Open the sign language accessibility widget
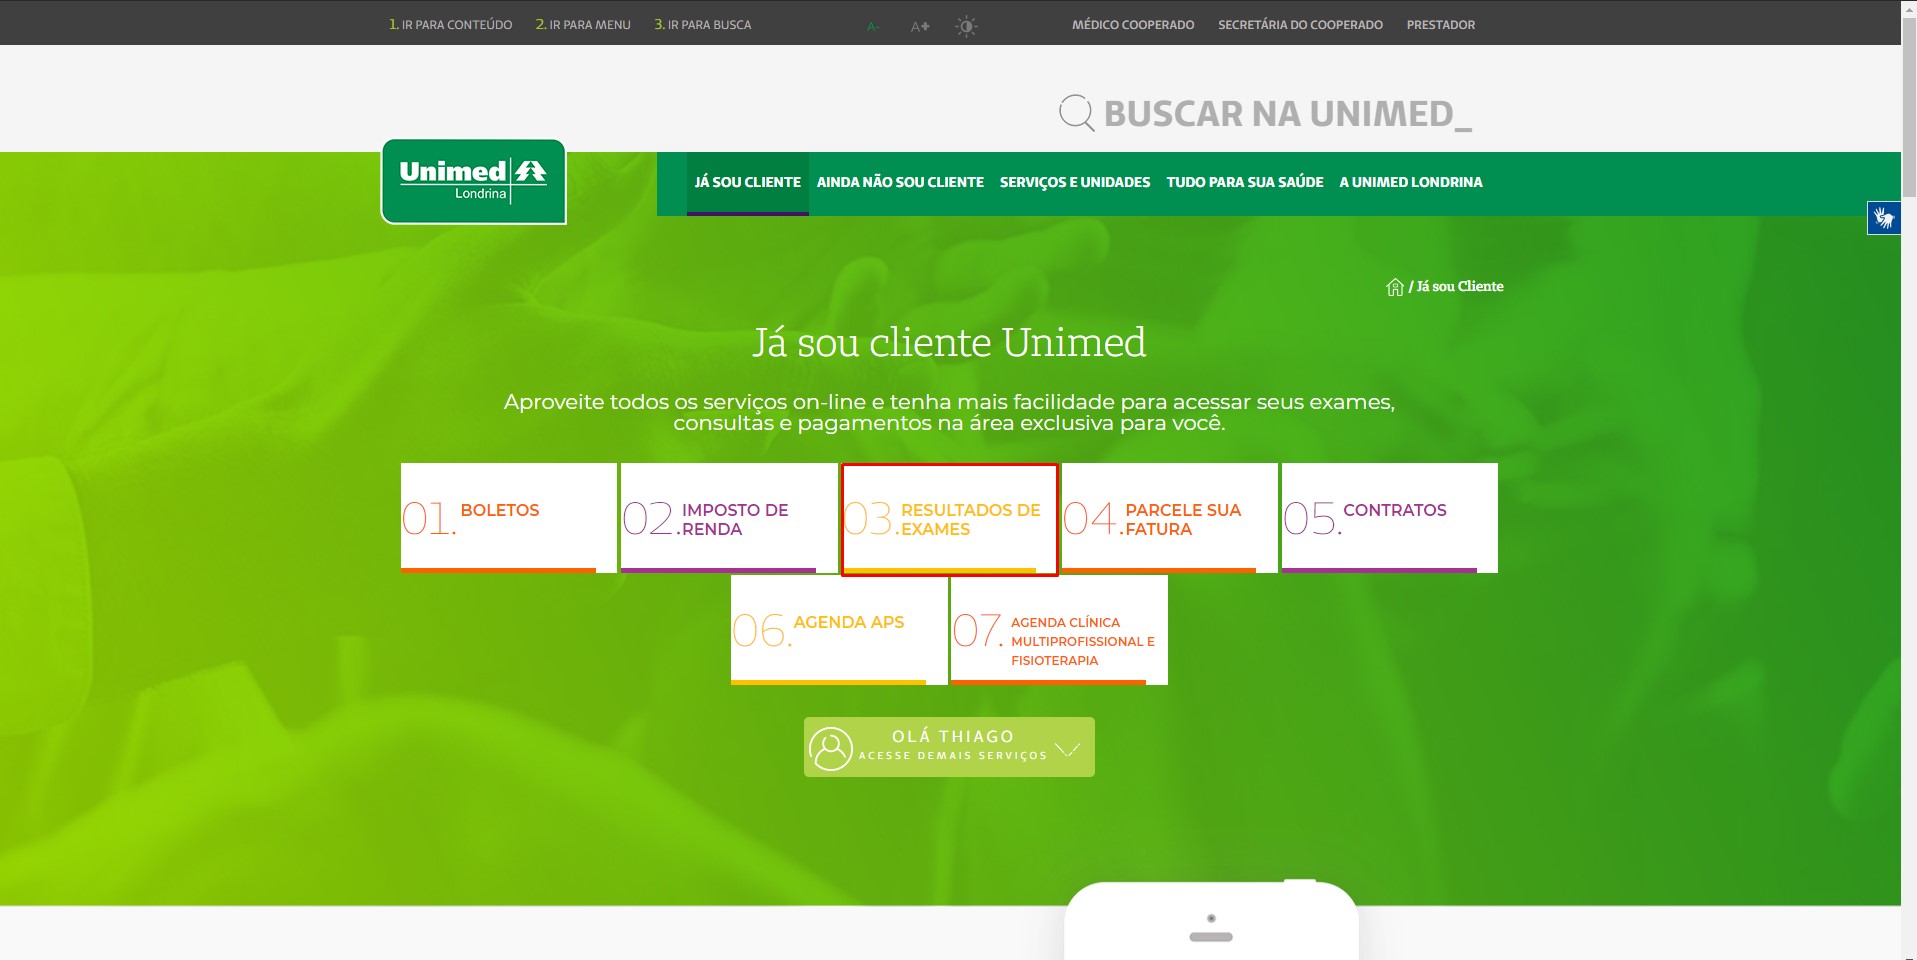 [1884, 218]
